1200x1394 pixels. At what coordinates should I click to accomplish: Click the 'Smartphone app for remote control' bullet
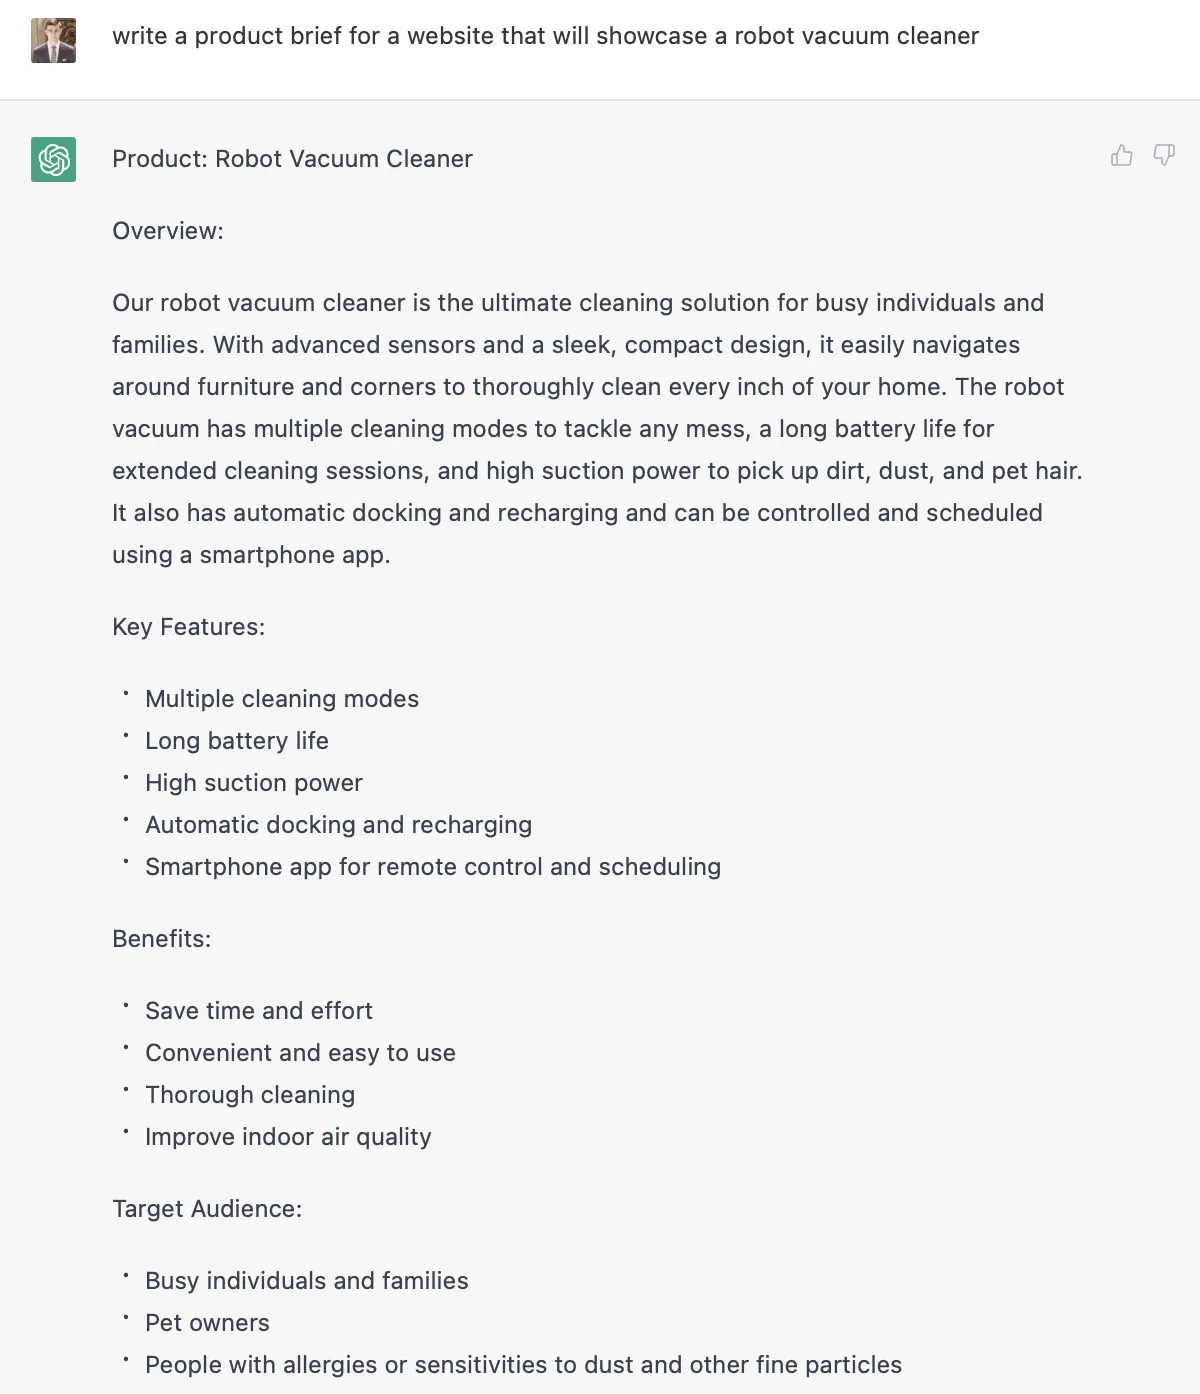433,867
